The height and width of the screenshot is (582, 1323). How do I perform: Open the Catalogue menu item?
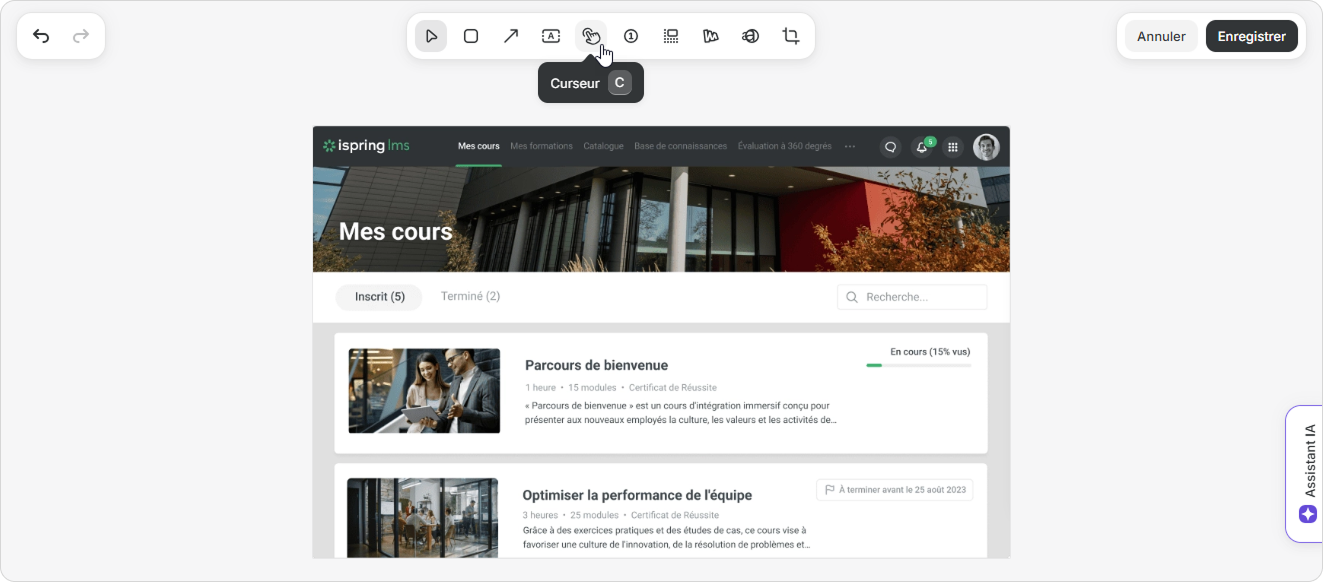(x=603, y=146)
